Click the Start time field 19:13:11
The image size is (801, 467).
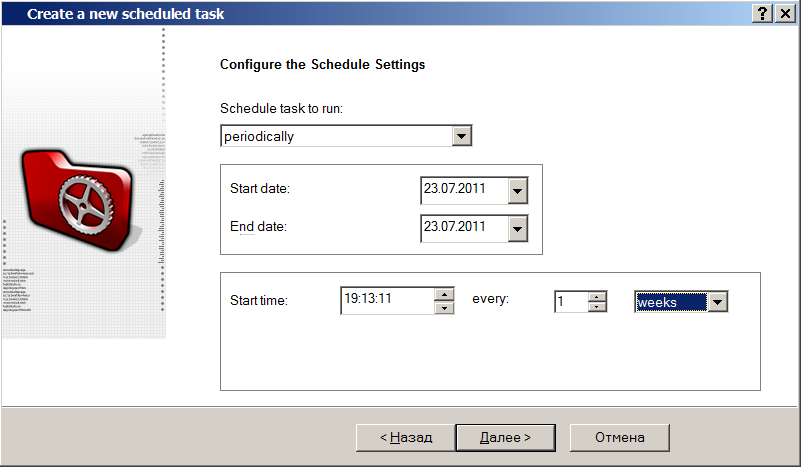(x=386, y=300)
